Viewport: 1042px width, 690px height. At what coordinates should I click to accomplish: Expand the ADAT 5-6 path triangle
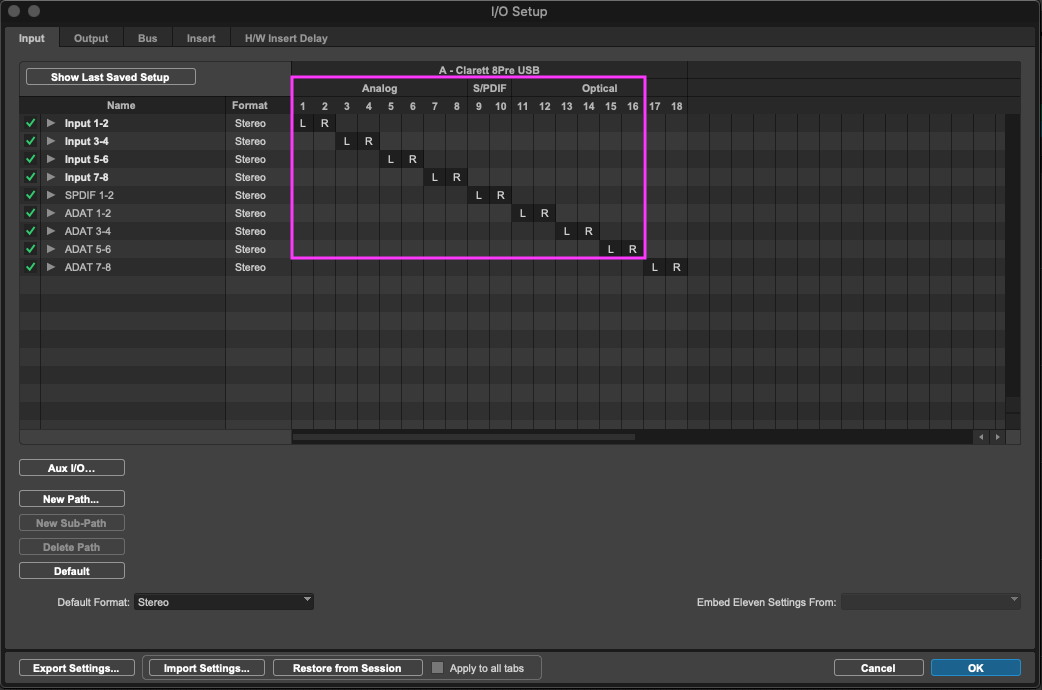(51, 249)
